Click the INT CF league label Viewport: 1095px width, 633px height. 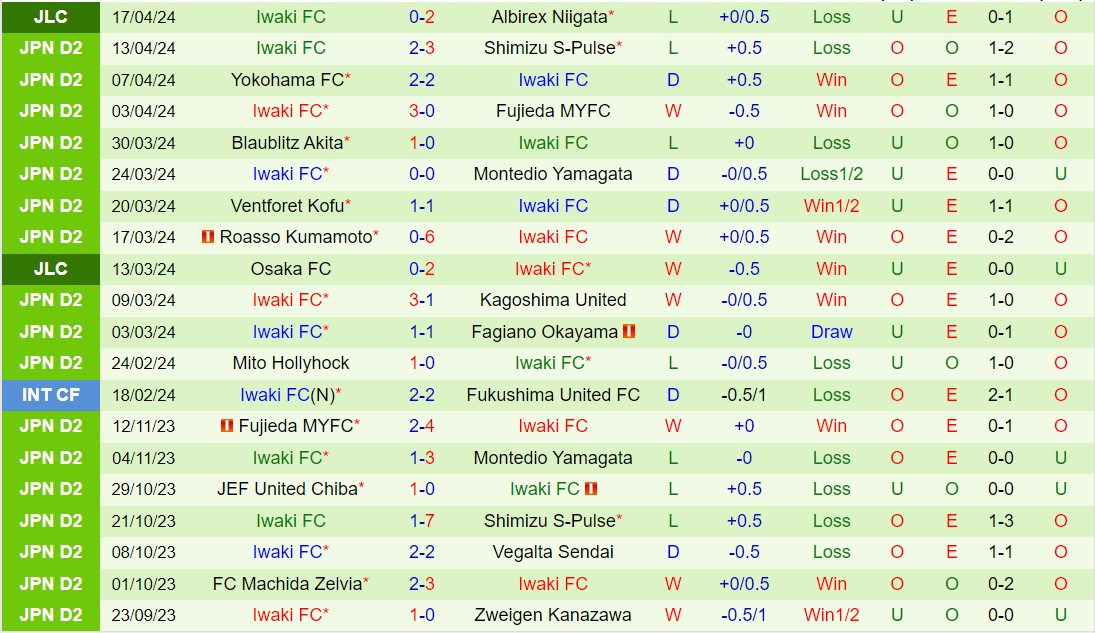coord(50,395)
